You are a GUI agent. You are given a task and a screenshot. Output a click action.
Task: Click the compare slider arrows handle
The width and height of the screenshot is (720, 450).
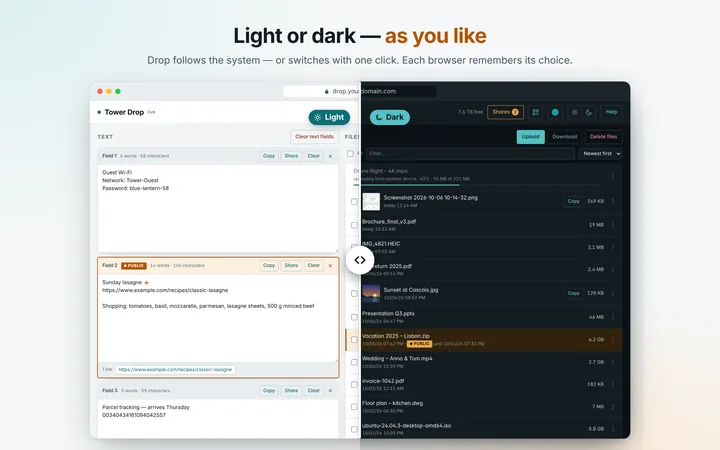click(360, 260)
